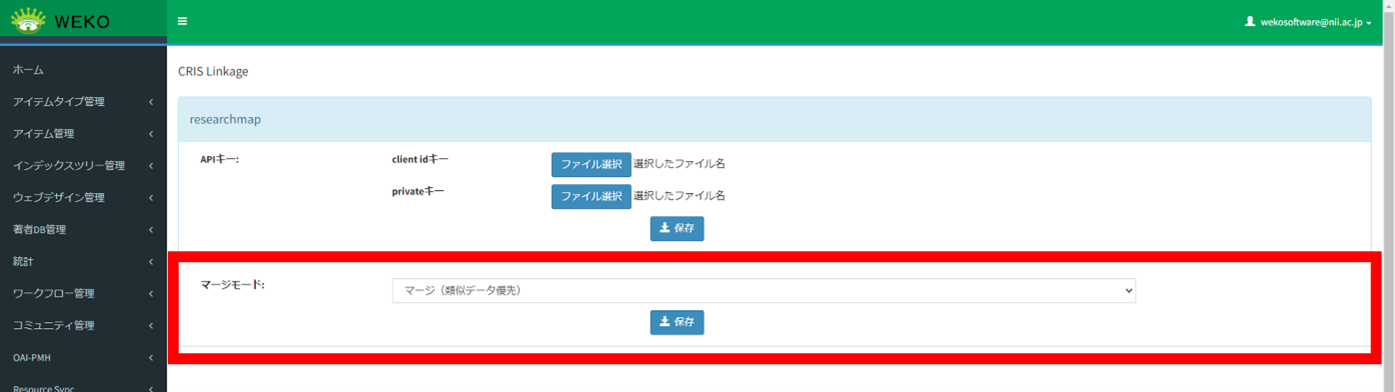The image size is (1395, 392).
Task: Click chevron beside 統計
Action: click(151, 262)
